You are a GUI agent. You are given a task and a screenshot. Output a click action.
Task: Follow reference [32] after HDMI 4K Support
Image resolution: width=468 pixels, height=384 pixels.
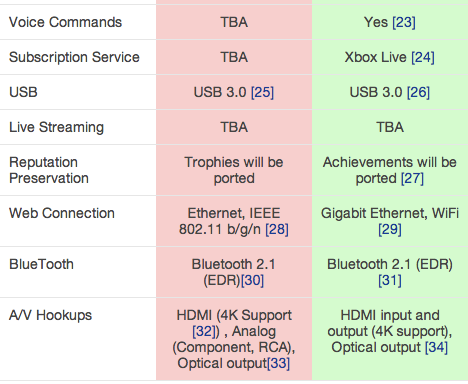(204, 332)
